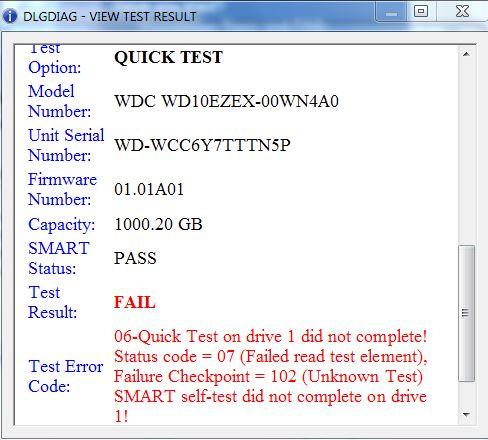The height and width of the screenshot is (440, 488).
Task: Close the DLGDIAG test result window
Action: click(462, 12)
